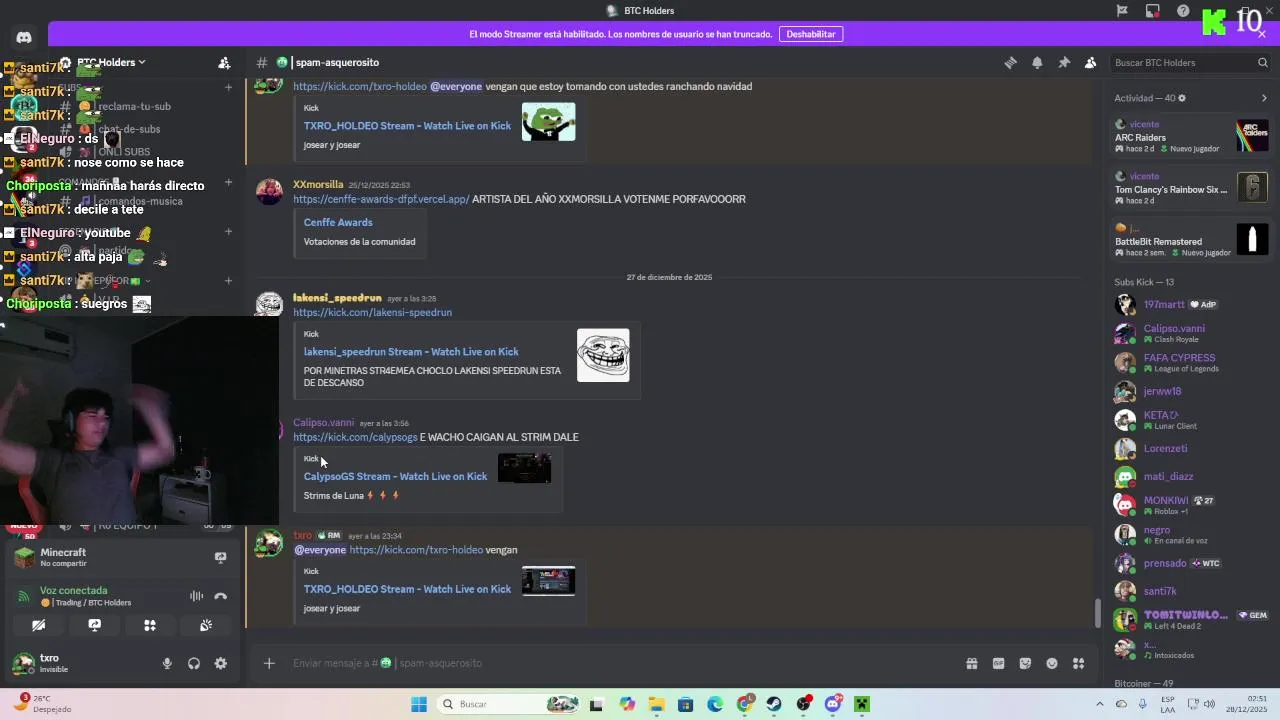Open the Discord help question mark icon

coord(1183,11)
